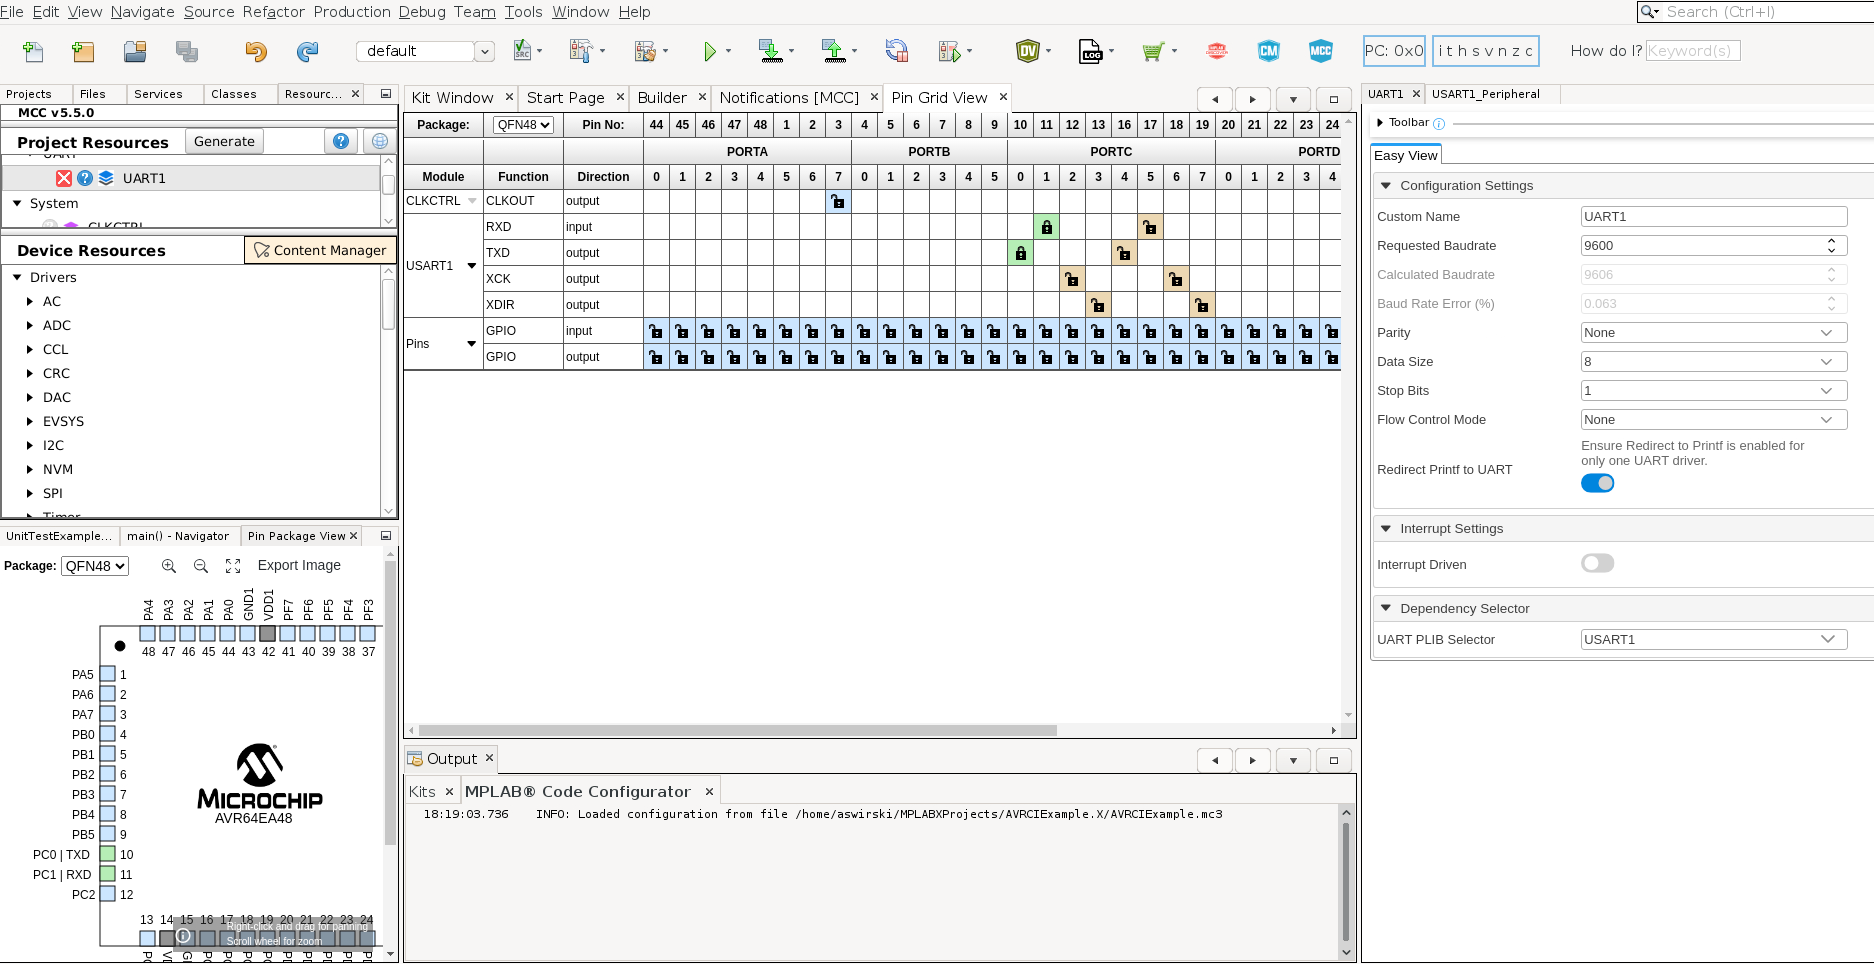This screenshot has height=964, width=1874.
Task: Open the Production menu
Action: point(352,12)
